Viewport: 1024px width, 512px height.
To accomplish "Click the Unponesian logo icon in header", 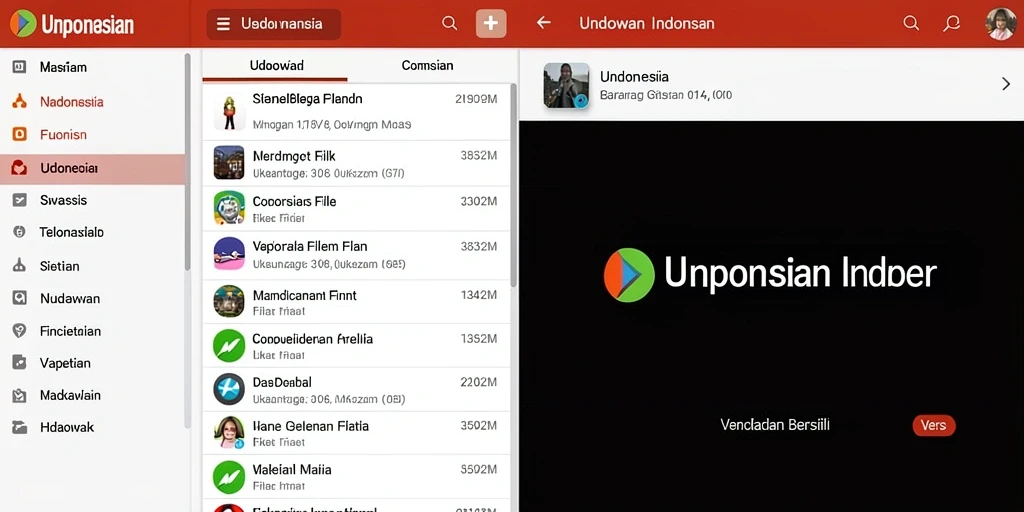I will 23,24.
